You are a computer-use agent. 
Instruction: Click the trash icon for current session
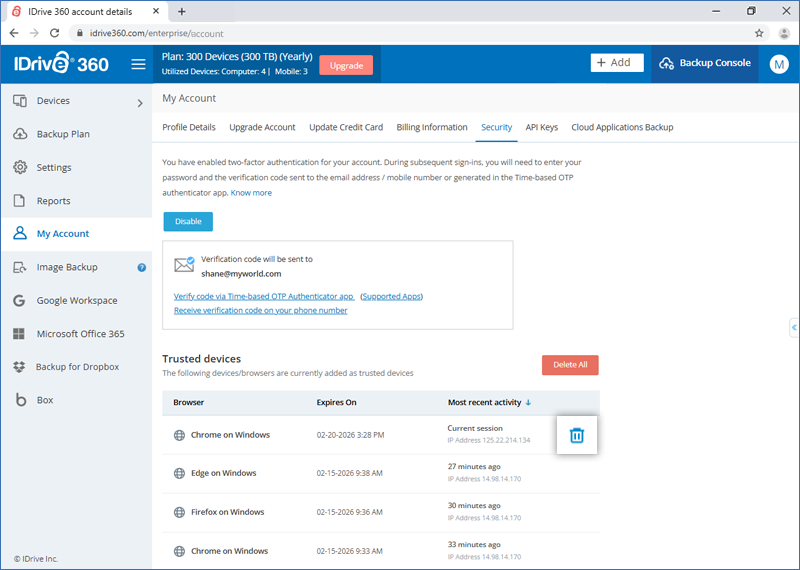click(x=576, y=435)
